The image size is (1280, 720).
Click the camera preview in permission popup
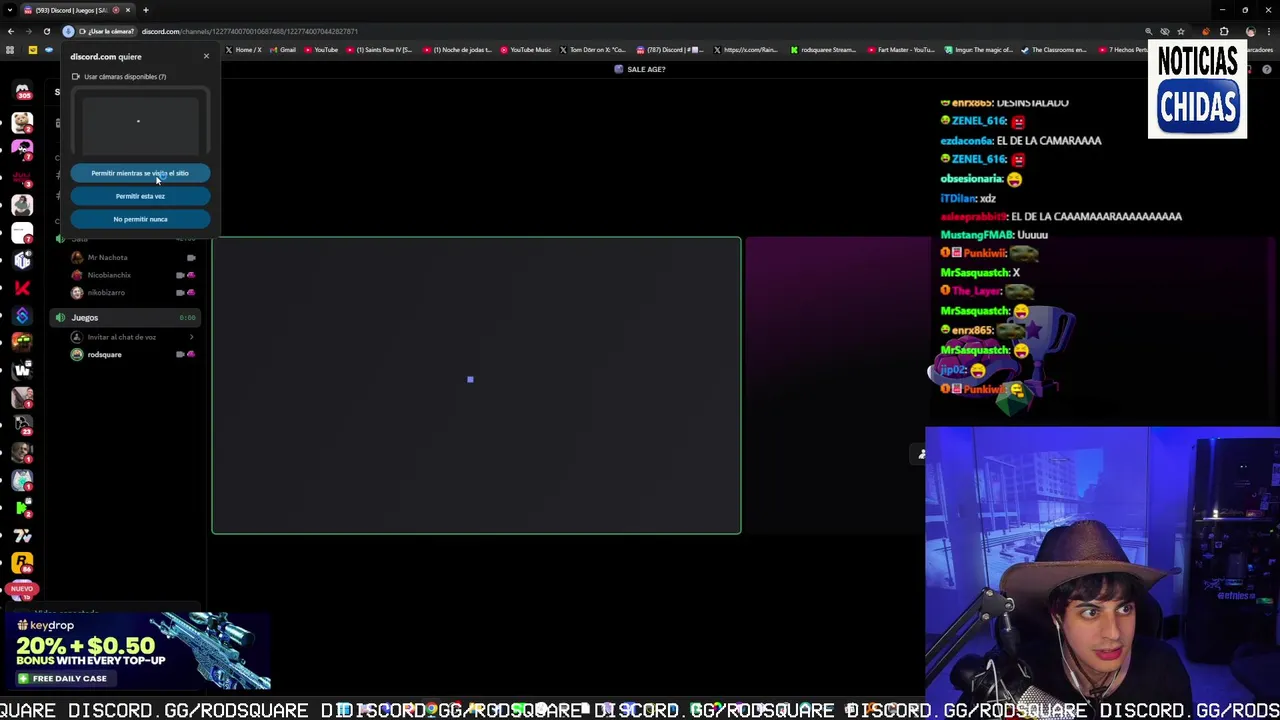click(140, 122)
